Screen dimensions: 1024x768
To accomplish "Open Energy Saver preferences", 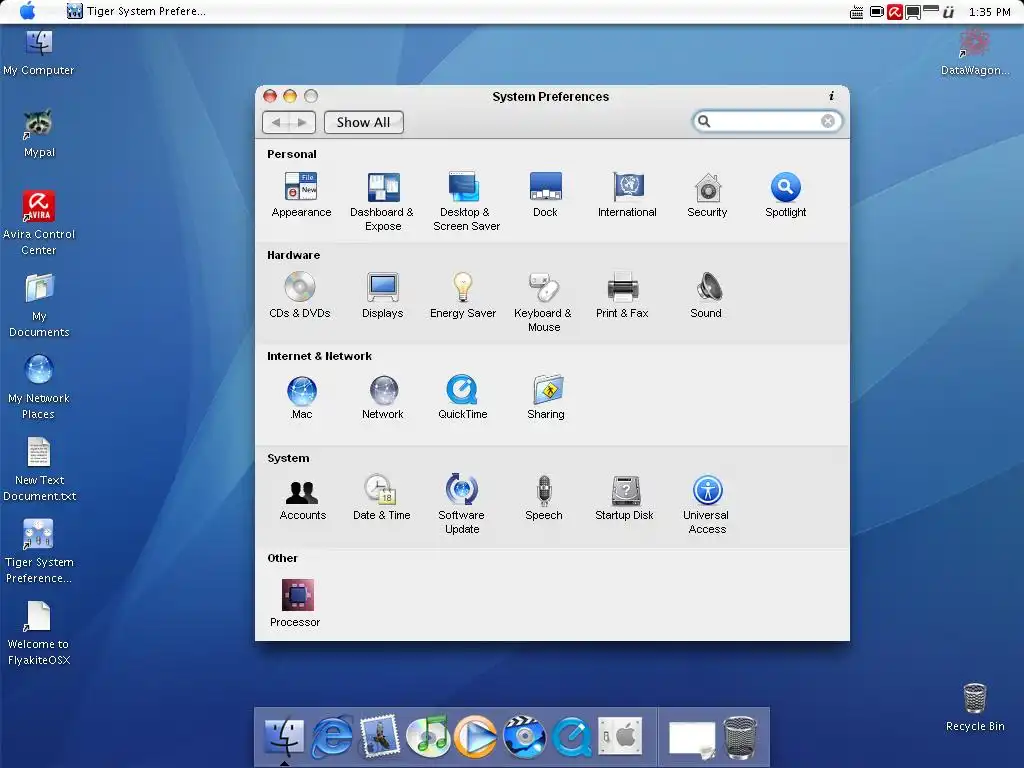I will click(x=462, y=296).
